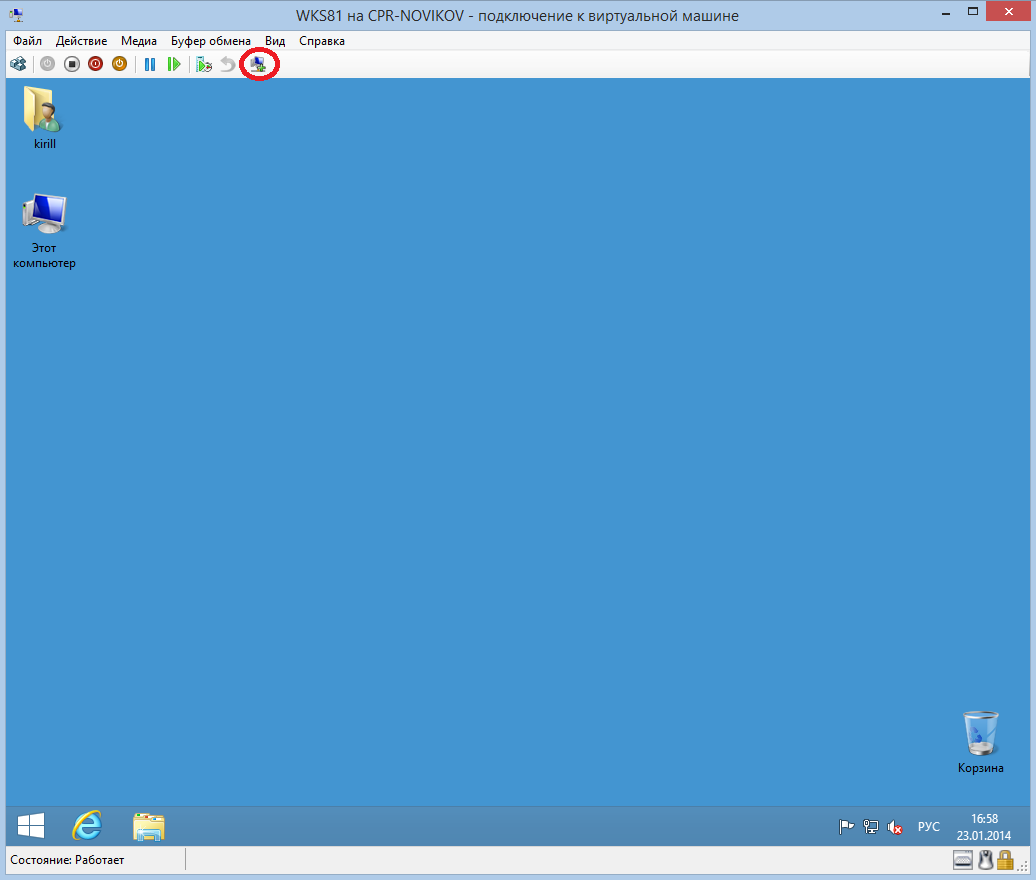The height and width of the screenshot is (880, 1036).
Task: Click the orange Save state toolbar icon
Action: click(x=120, y=64)
